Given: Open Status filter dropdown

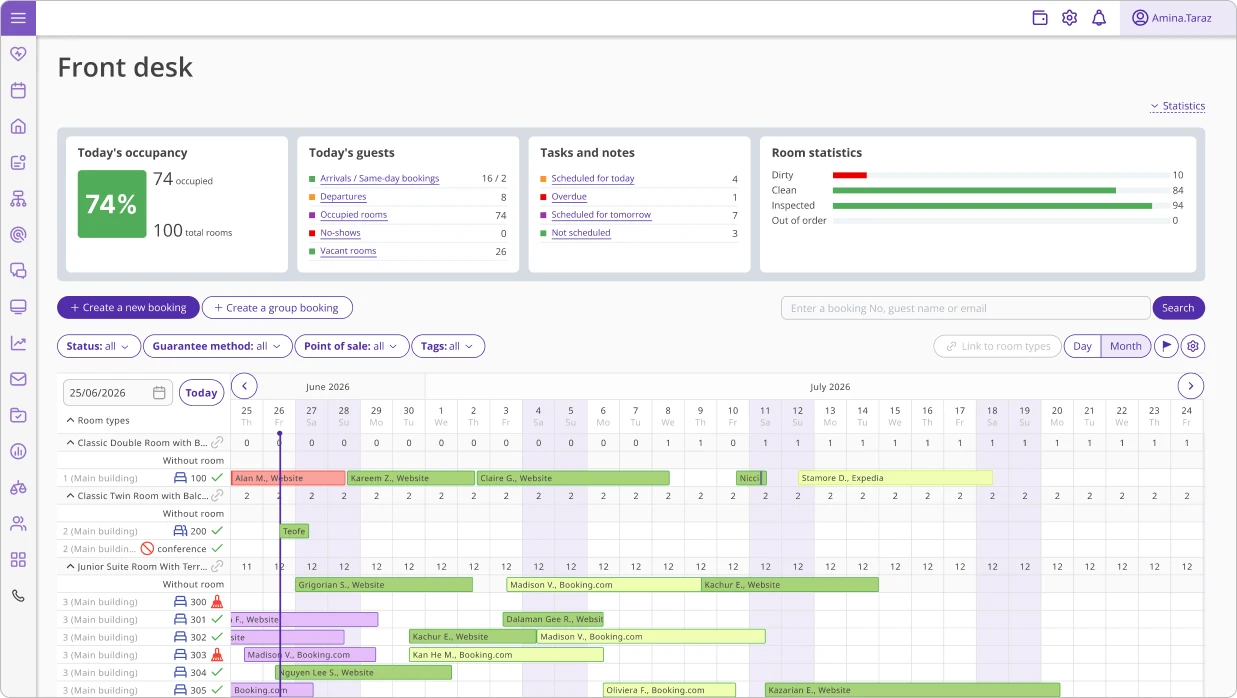Looking at the screenshot, I should click(x=98, y=346).
